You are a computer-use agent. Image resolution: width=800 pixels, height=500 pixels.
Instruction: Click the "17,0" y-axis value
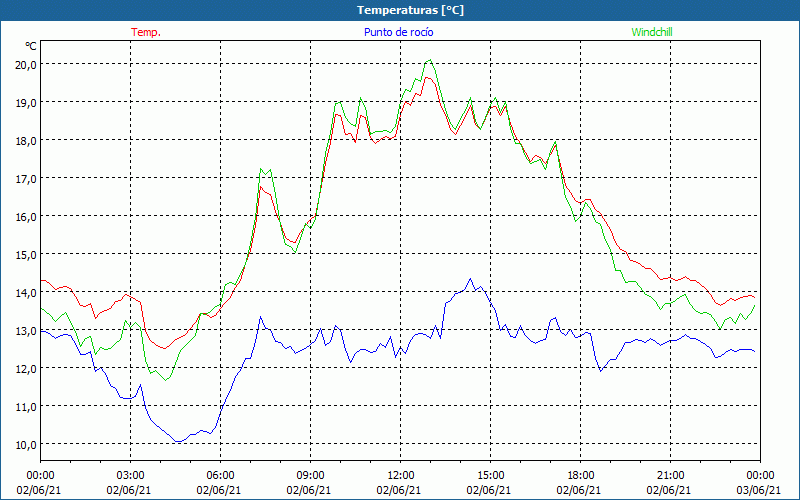(x=26, y=179)
